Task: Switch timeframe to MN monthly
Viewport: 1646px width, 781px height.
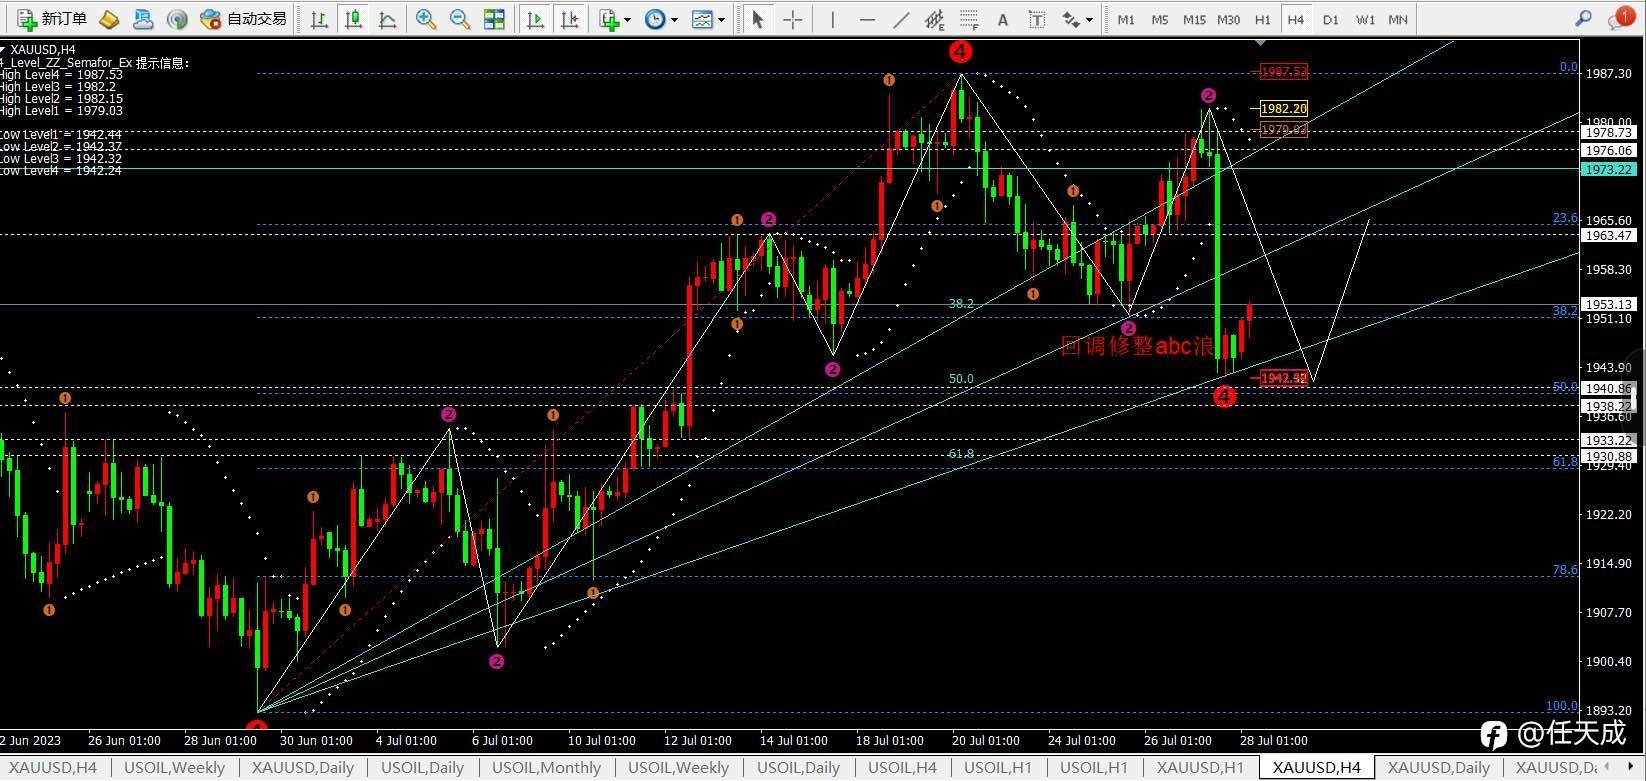Action: point(1398,19)
